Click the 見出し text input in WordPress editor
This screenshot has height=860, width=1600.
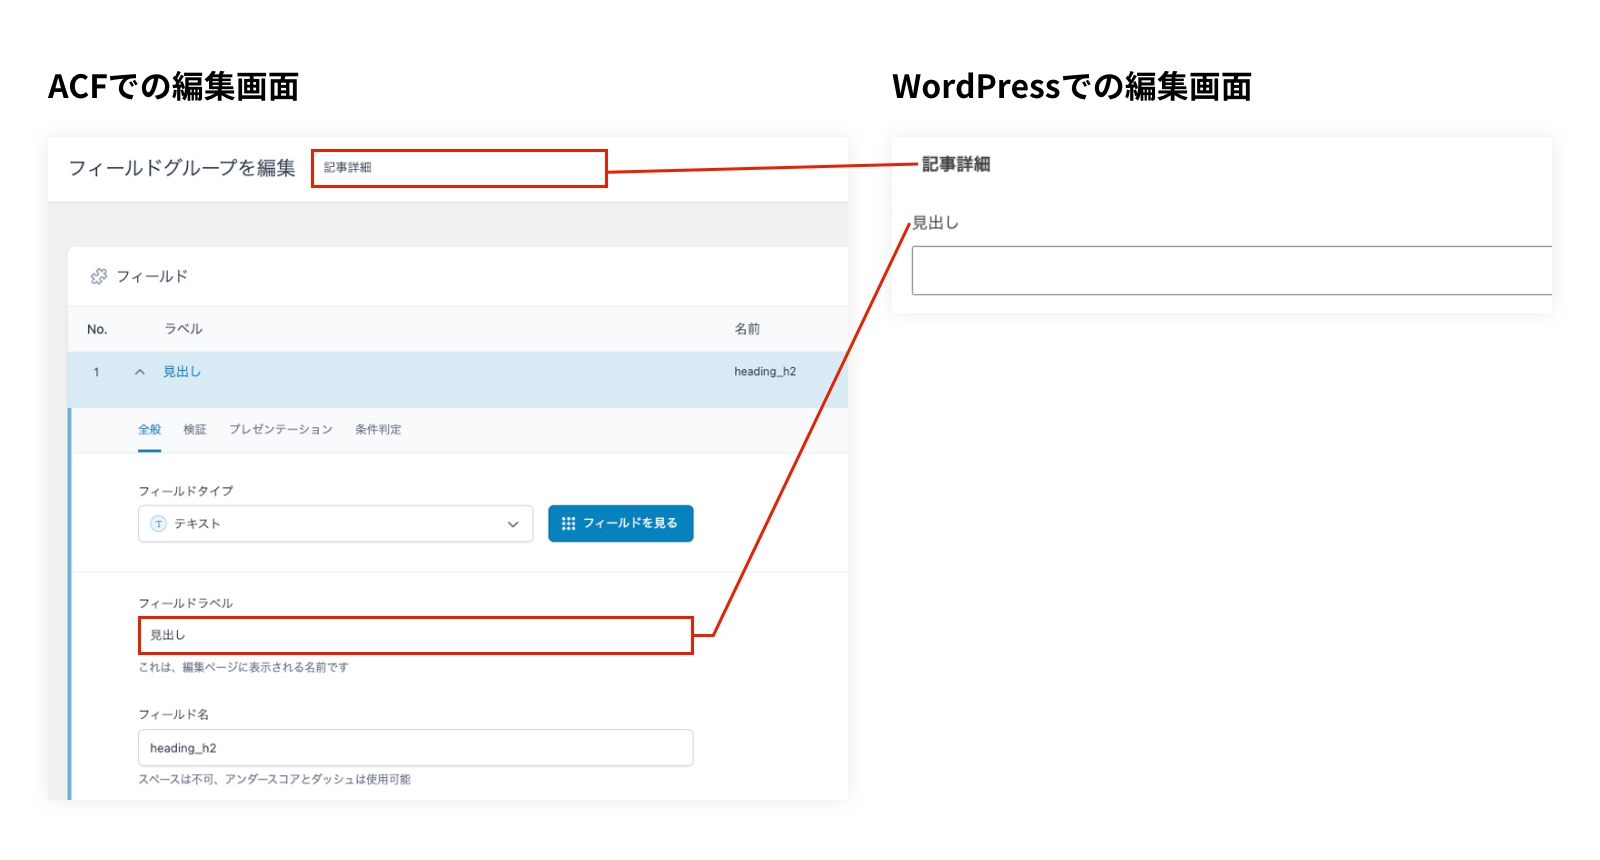[x=1232, y=270]
